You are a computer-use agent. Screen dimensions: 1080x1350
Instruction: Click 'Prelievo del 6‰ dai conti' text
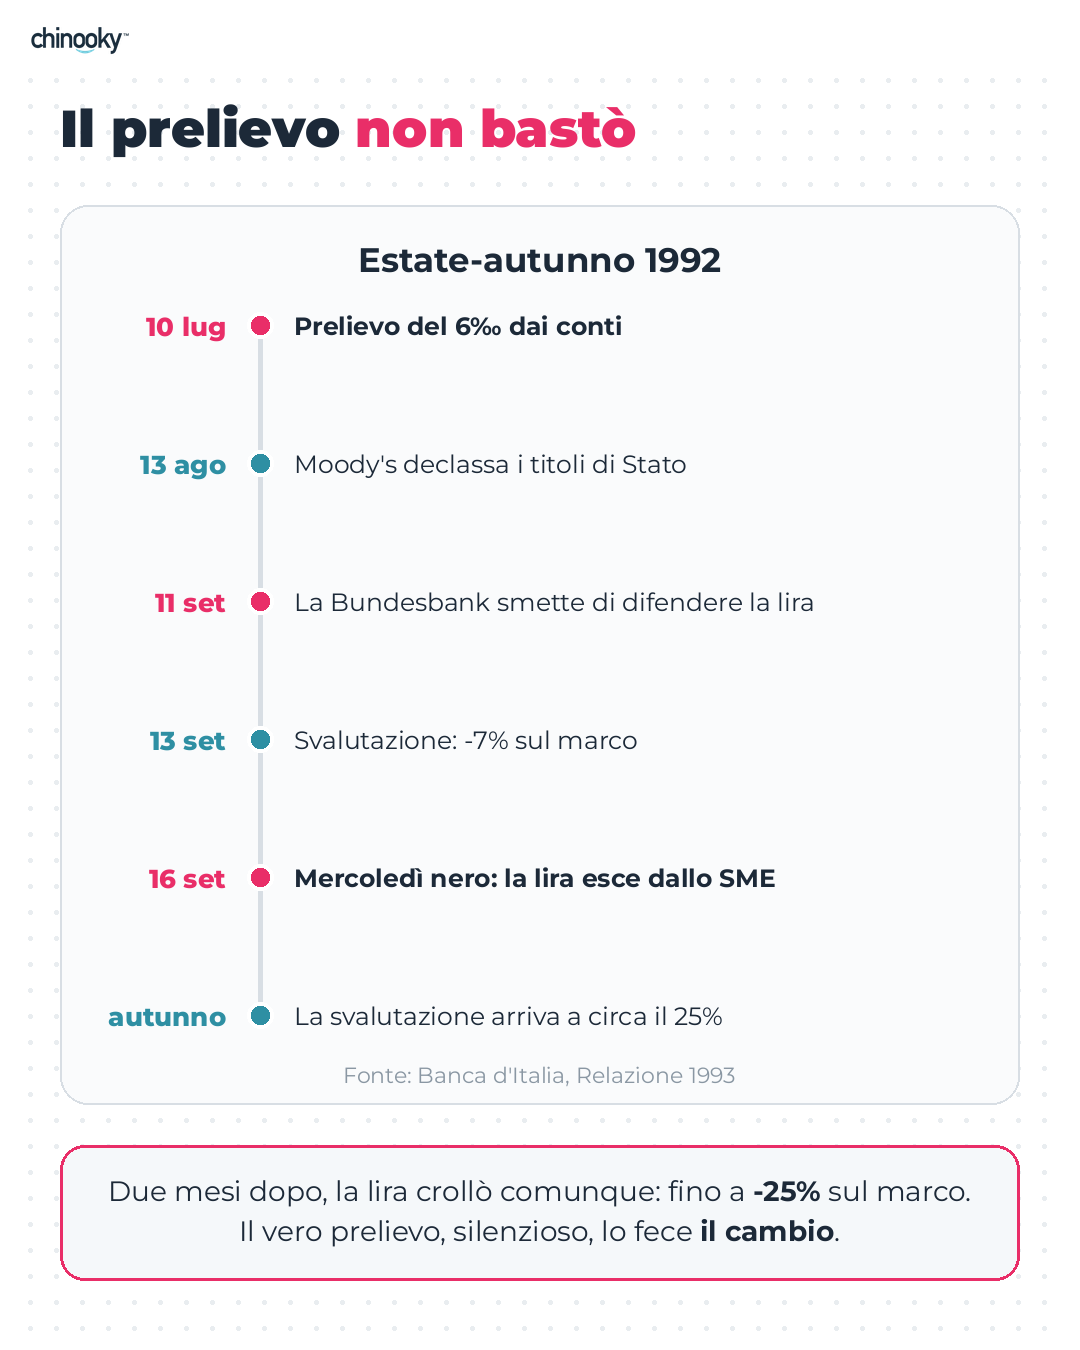click(x=458, y=326)
